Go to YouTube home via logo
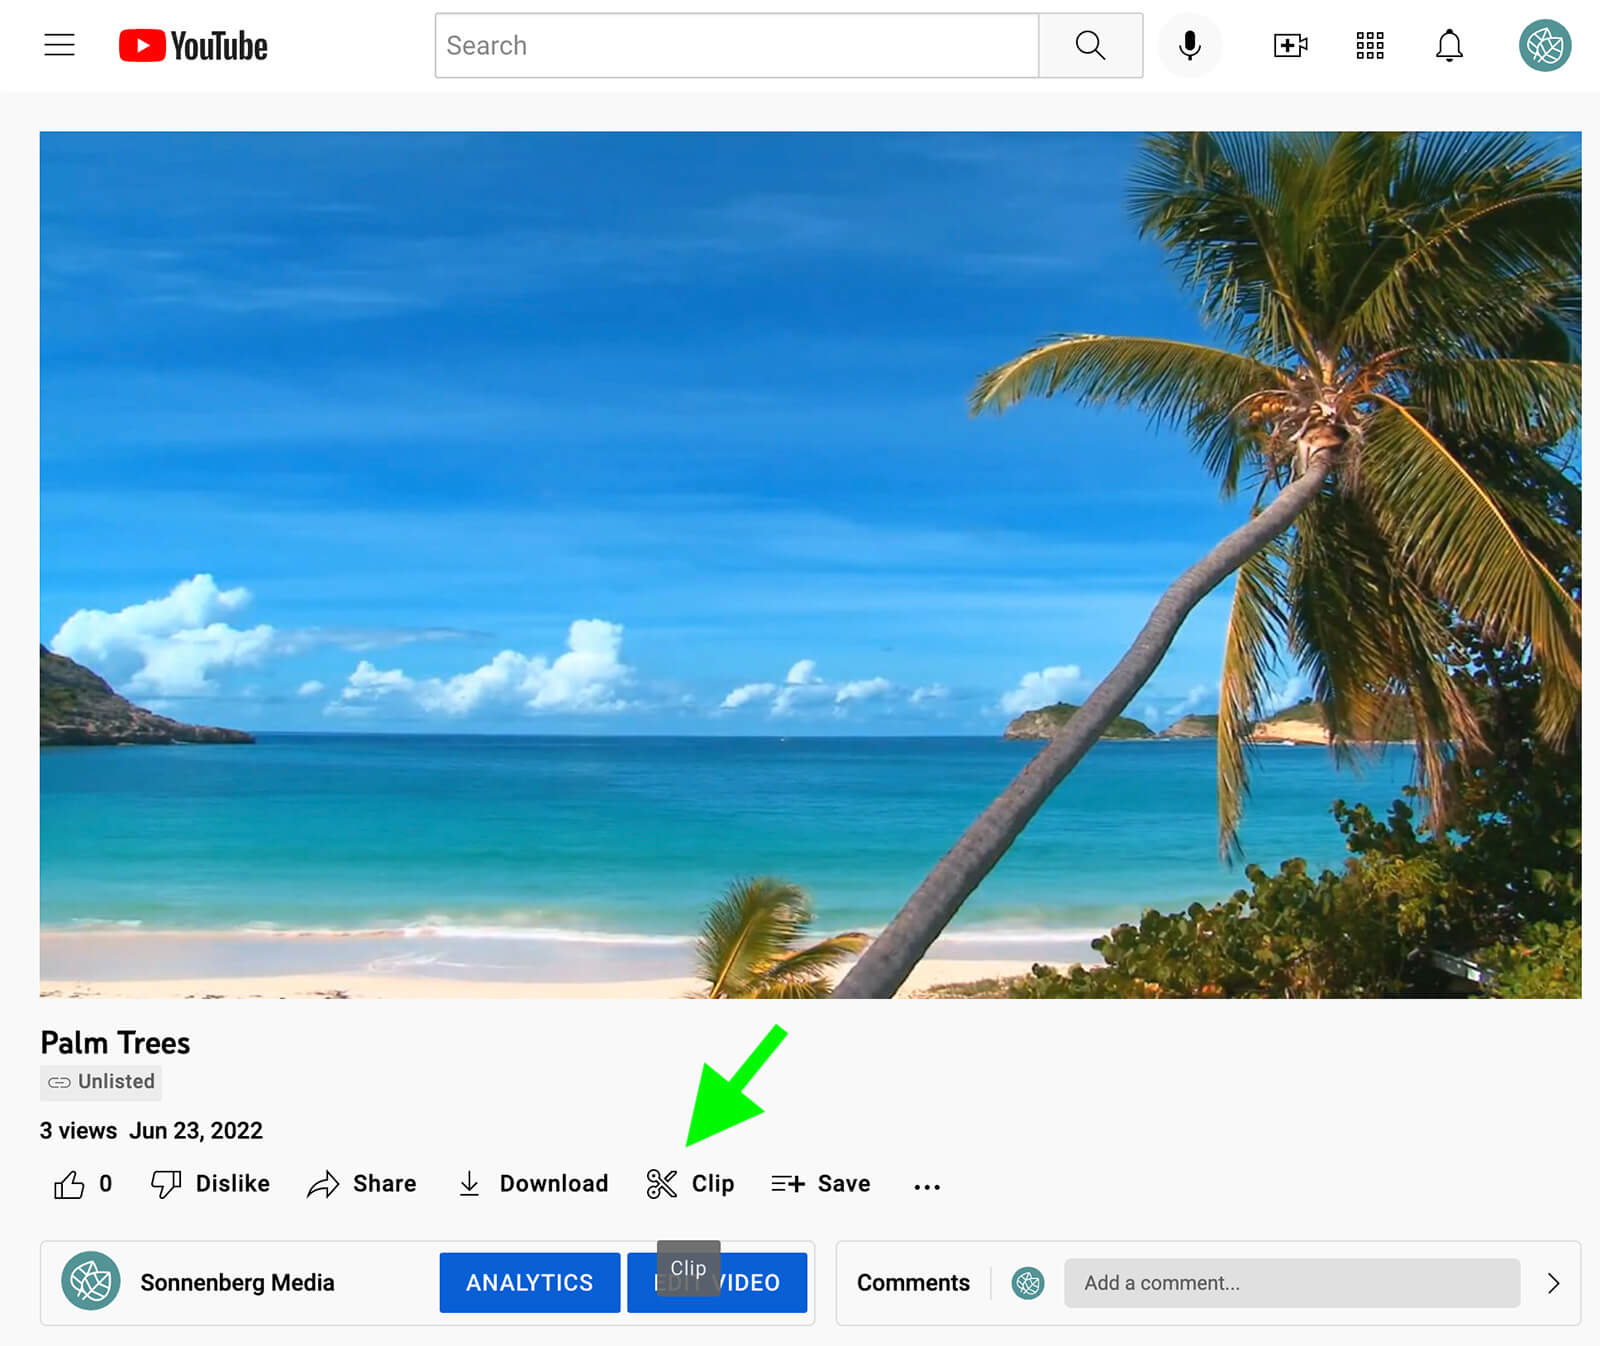This screenshot has width=1600, height=1346. pos(193,46)
